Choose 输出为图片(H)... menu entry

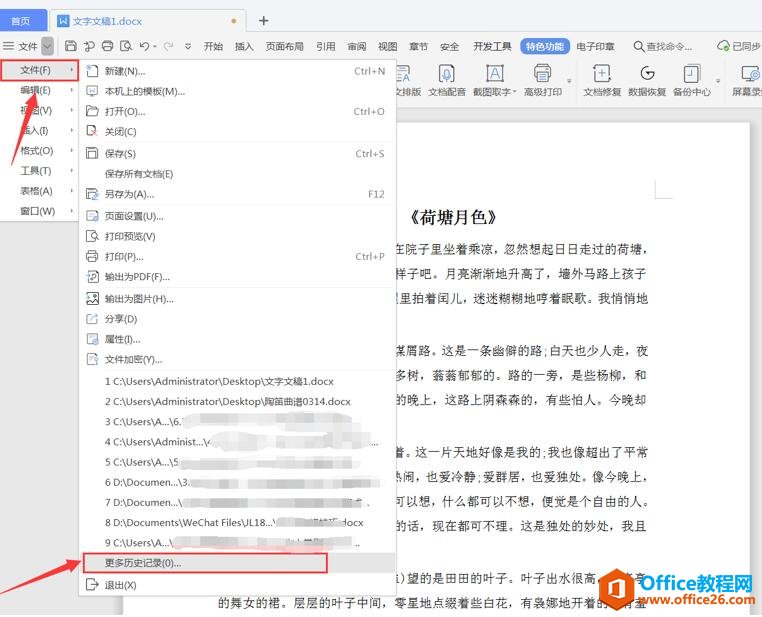click(x=238, y=299)
